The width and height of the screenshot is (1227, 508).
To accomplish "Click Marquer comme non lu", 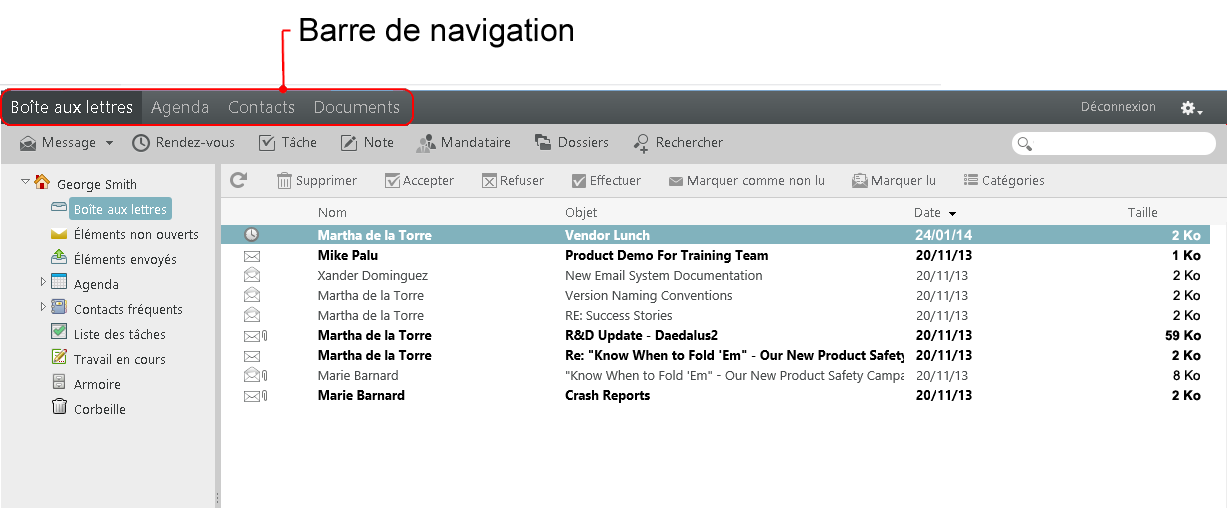I will 747,181.
